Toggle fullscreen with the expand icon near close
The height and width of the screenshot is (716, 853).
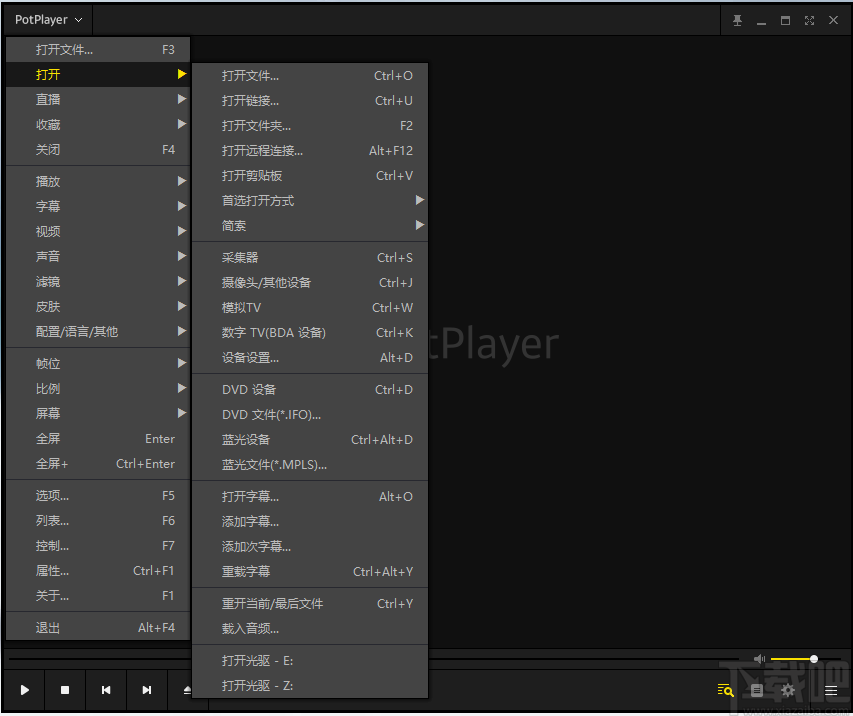click(x=808, y=19)
